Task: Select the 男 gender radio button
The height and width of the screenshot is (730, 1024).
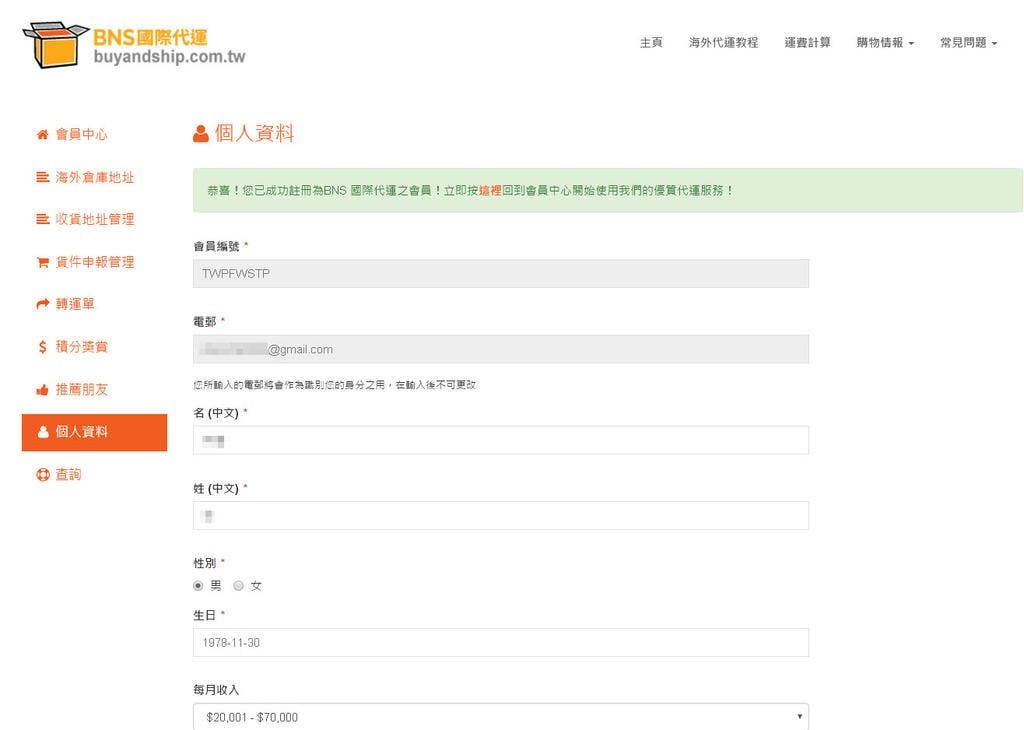Action: (x=198, y=586)
